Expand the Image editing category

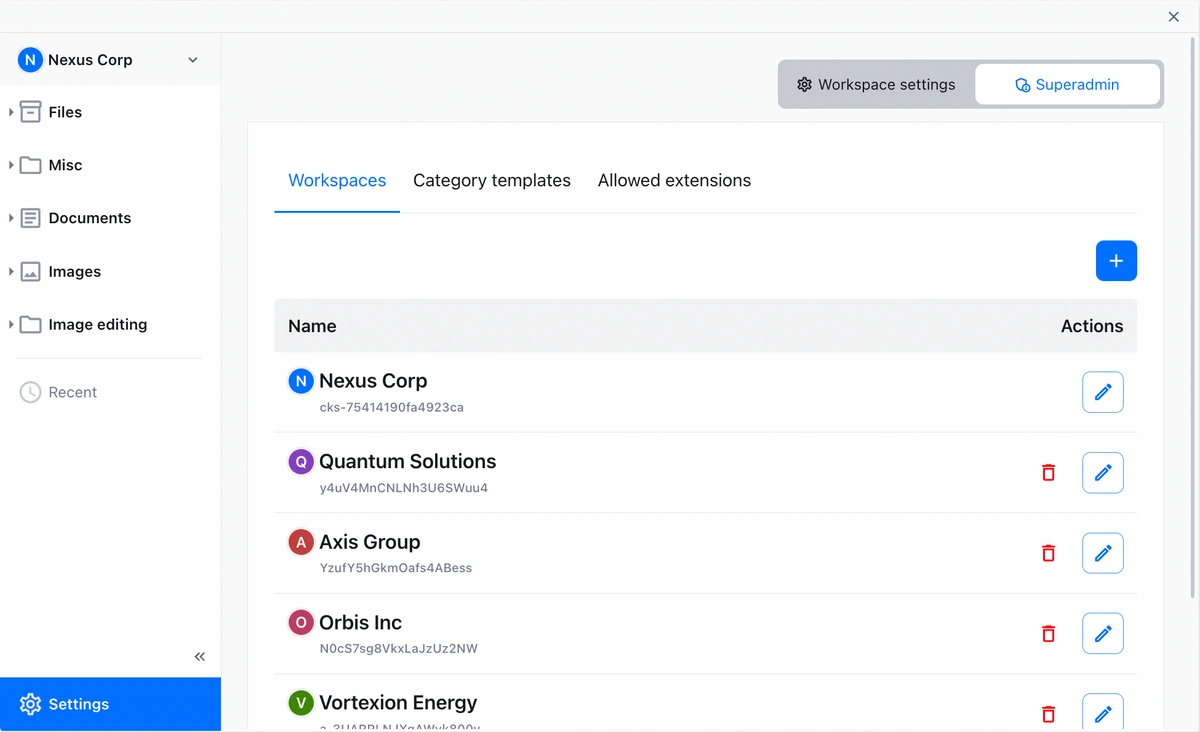(11, 325)
